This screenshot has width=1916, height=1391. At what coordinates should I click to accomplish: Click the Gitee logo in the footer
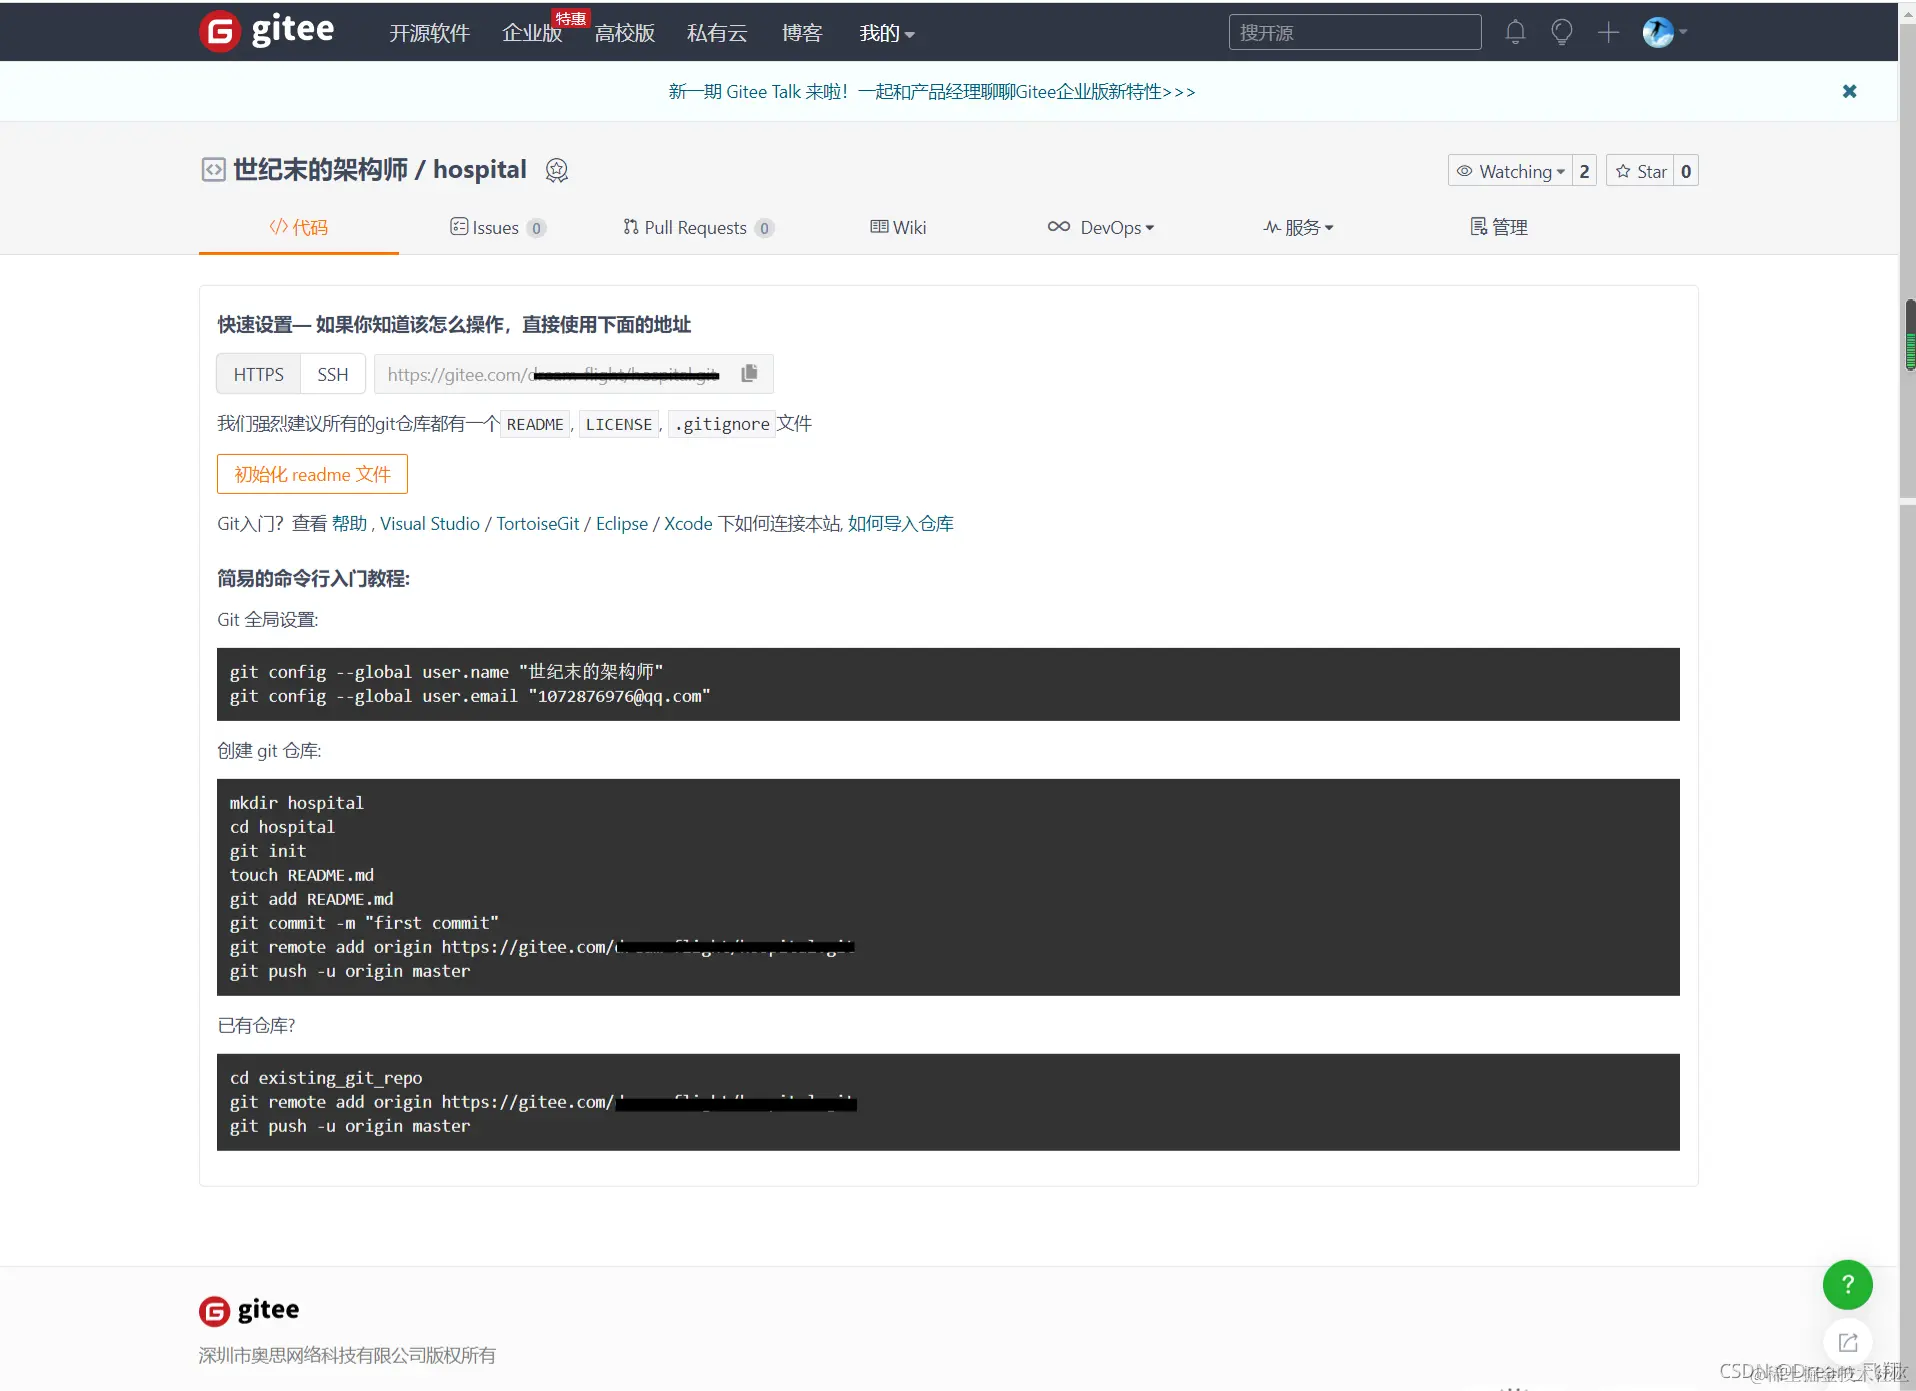pyautogui.click(x=249, y=1309)
